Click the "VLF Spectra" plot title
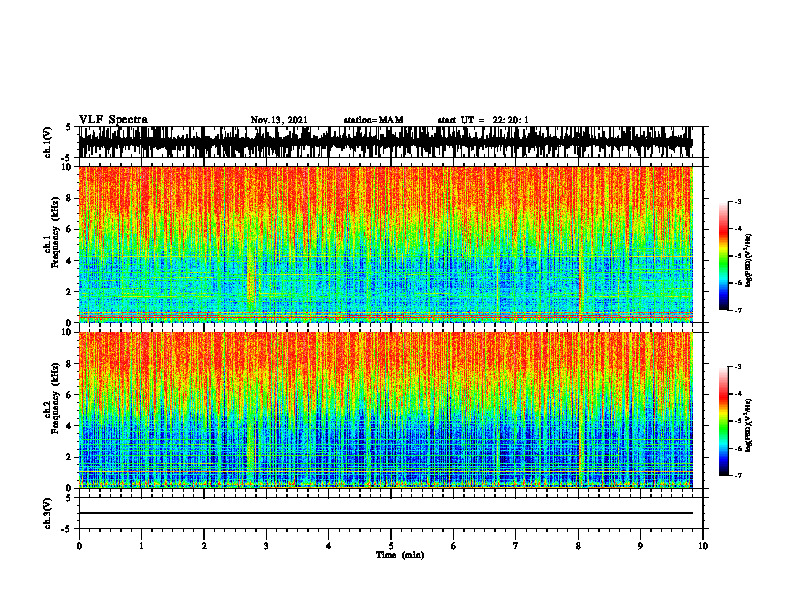 113,120
